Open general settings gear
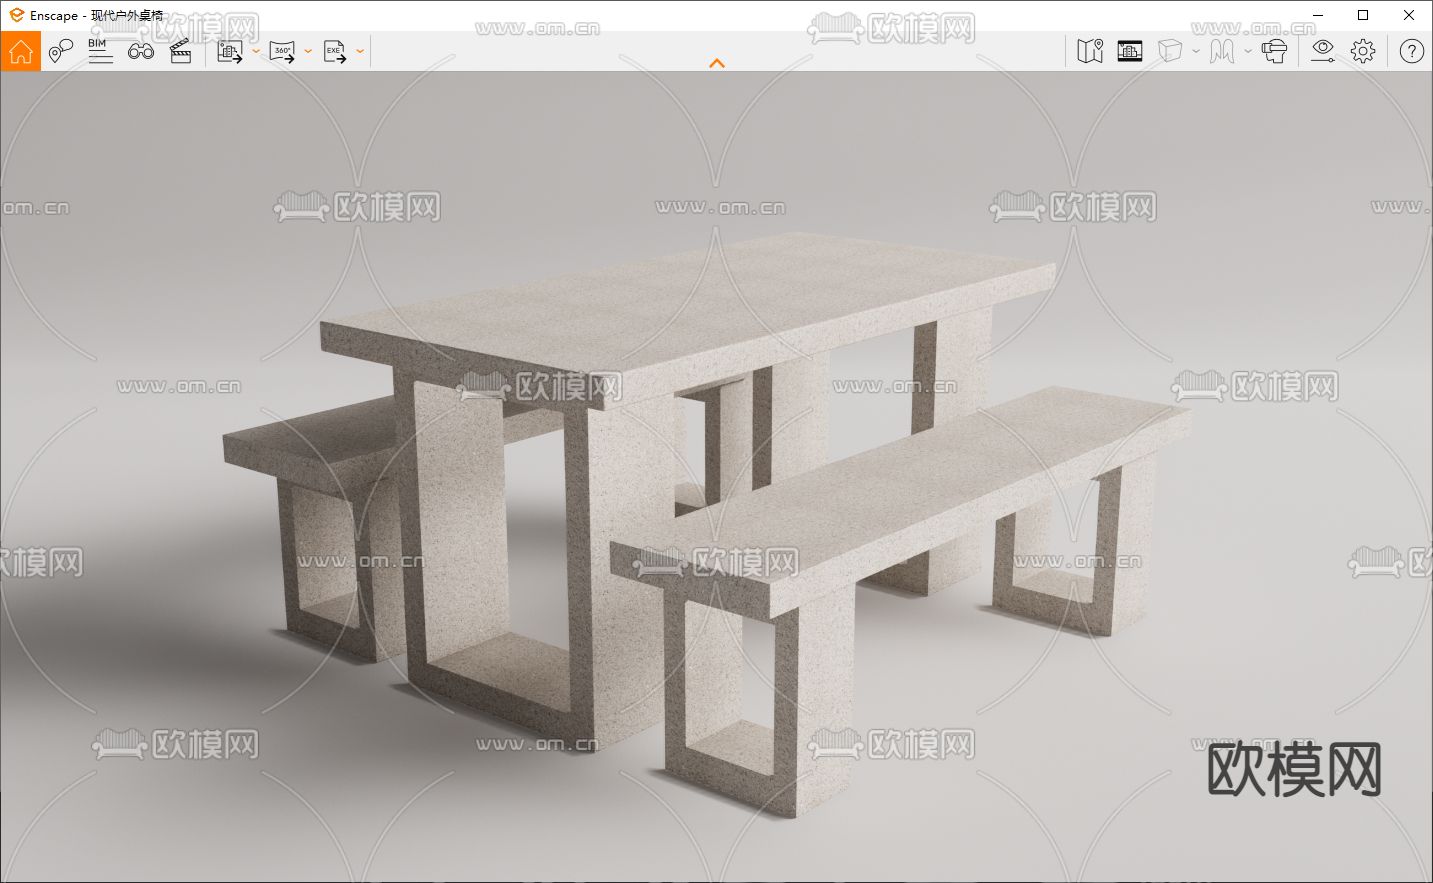Image resolution: width=1433 pixels, height=883 pixels. [x=1363, y=51]
